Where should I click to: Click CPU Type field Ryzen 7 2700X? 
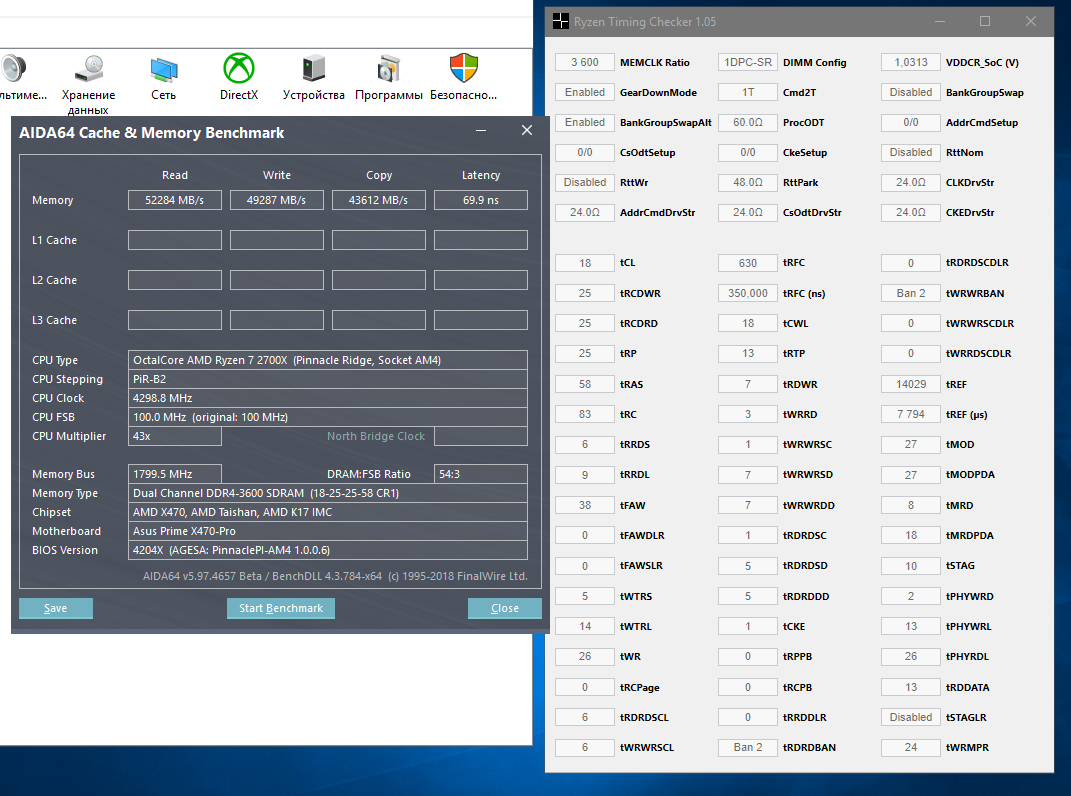(328, 360)
